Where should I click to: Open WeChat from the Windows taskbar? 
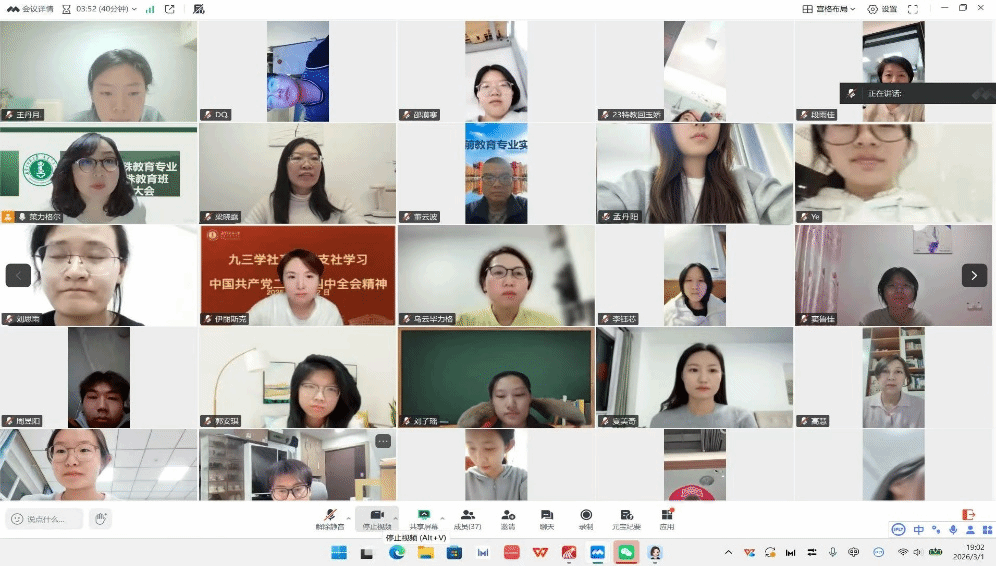(626, 552)
